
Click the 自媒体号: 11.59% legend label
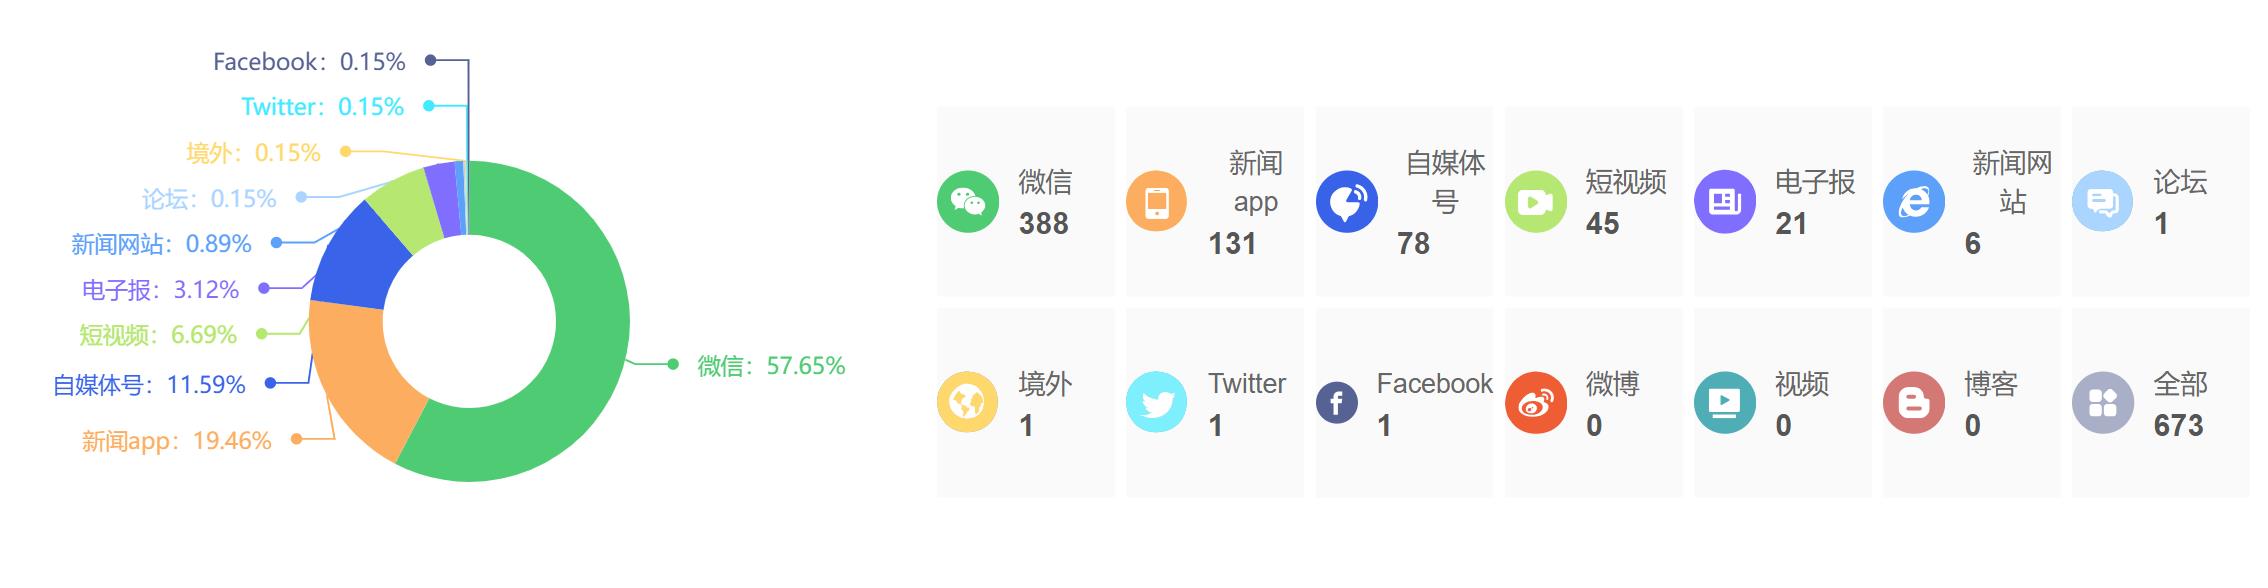coord(149,385)
